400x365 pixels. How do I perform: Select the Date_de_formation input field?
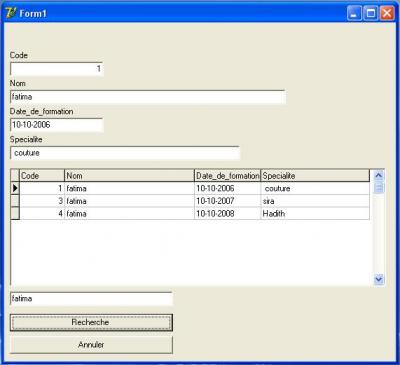click(57, 125)
